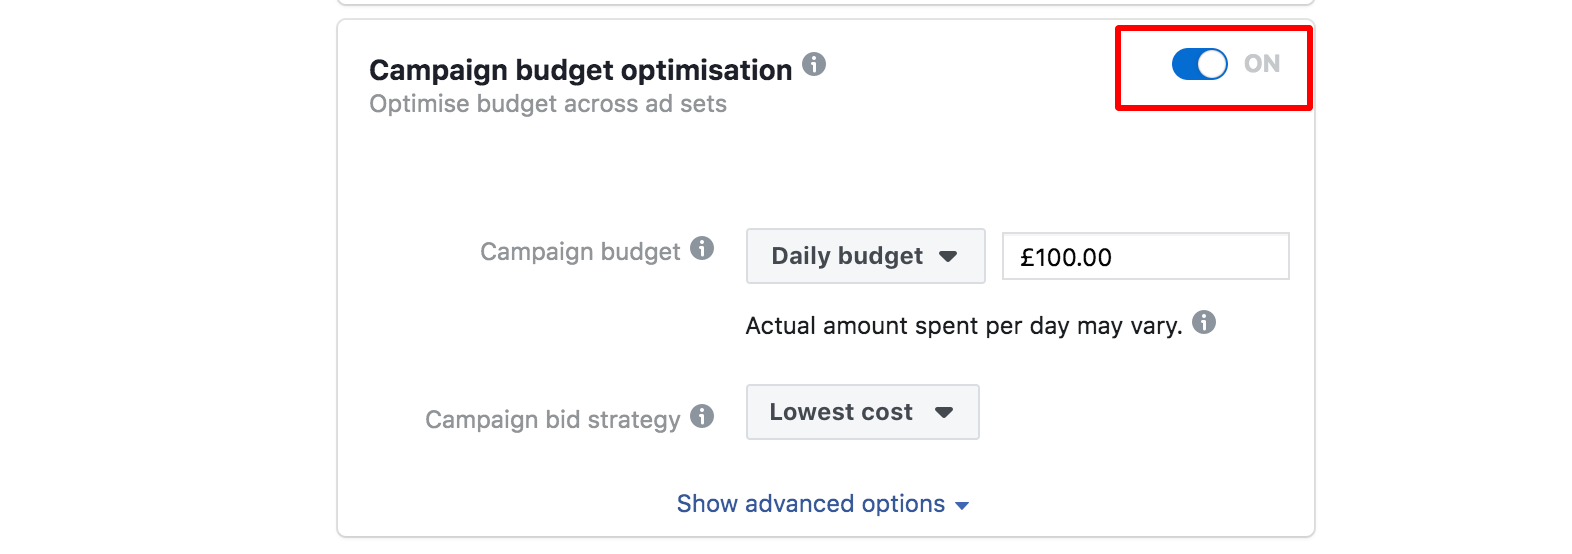
Task: Click the caret arrow inside Lowest cost
Action: click(943, 413)
